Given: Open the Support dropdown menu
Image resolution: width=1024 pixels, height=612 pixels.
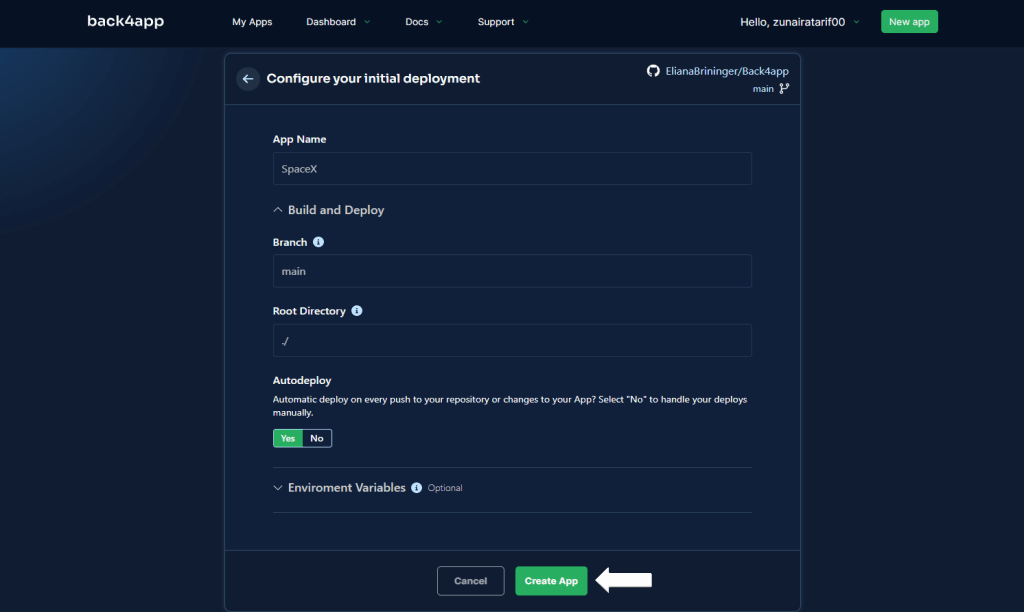Looking at the screenshot, I should (503, 22).
